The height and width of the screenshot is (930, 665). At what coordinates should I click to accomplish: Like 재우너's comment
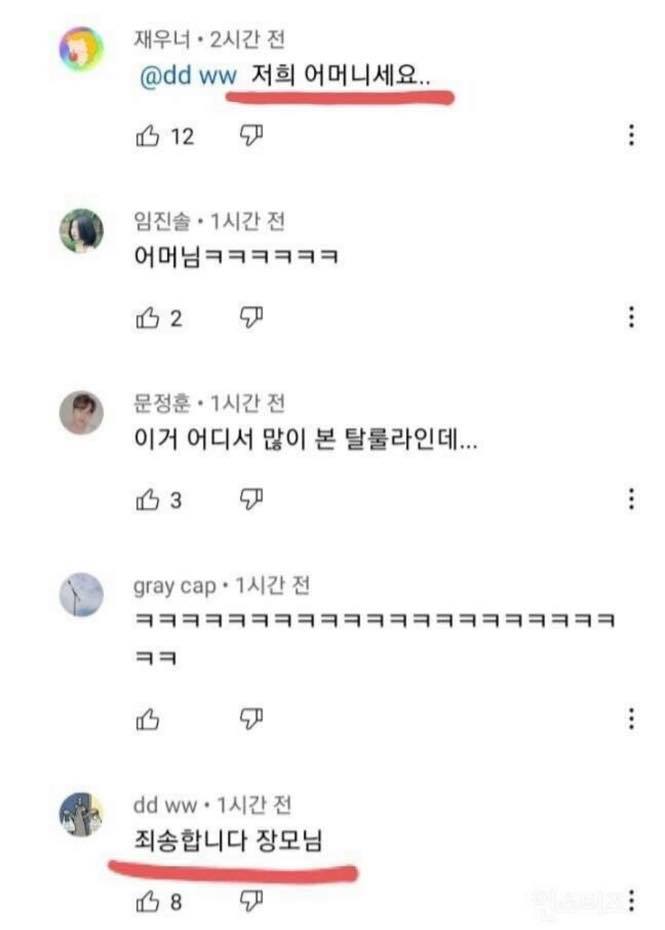pos(147,136)
